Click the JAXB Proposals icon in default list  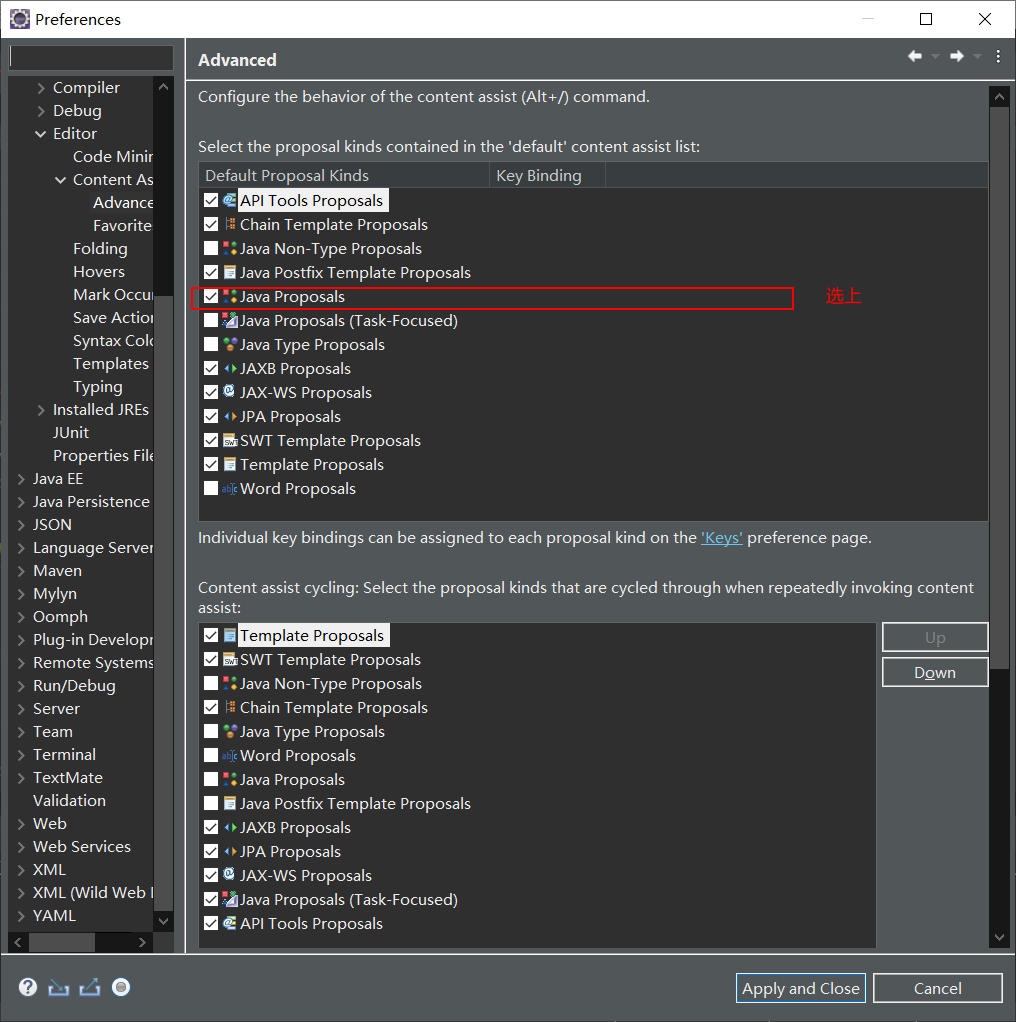[x=229, y=368]
